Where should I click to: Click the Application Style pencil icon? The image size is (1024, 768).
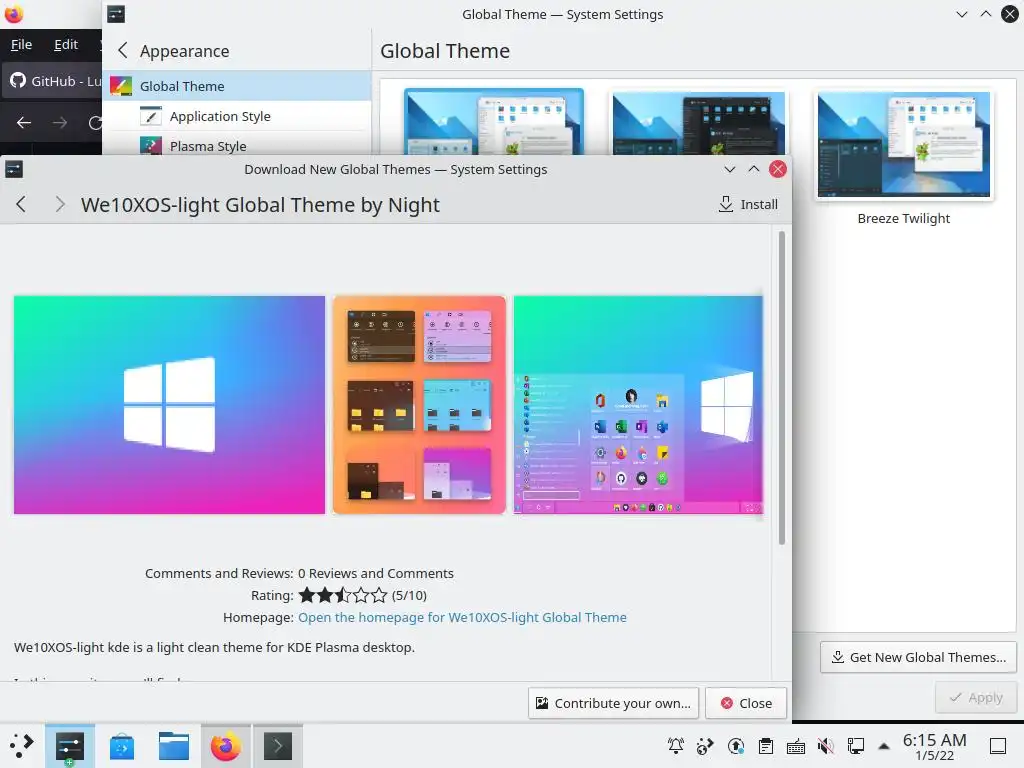151,116
